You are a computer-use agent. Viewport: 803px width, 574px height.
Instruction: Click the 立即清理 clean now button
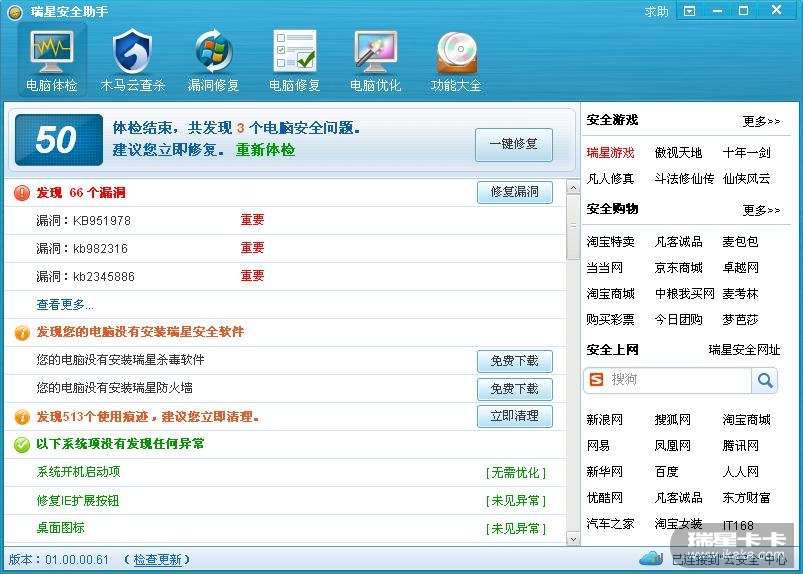click(x=515, y=416)
